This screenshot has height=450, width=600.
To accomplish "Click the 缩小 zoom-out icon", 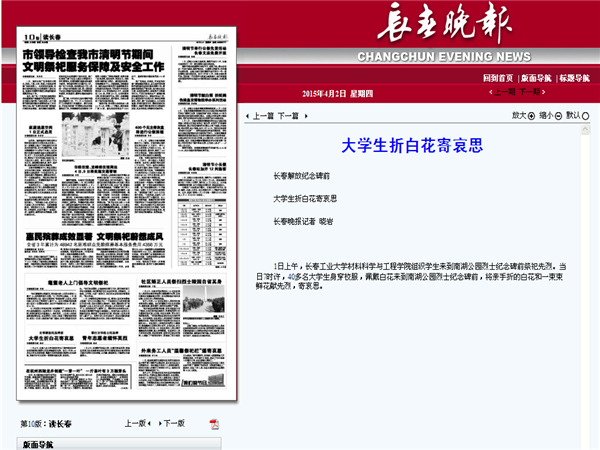I will [557, 116].
